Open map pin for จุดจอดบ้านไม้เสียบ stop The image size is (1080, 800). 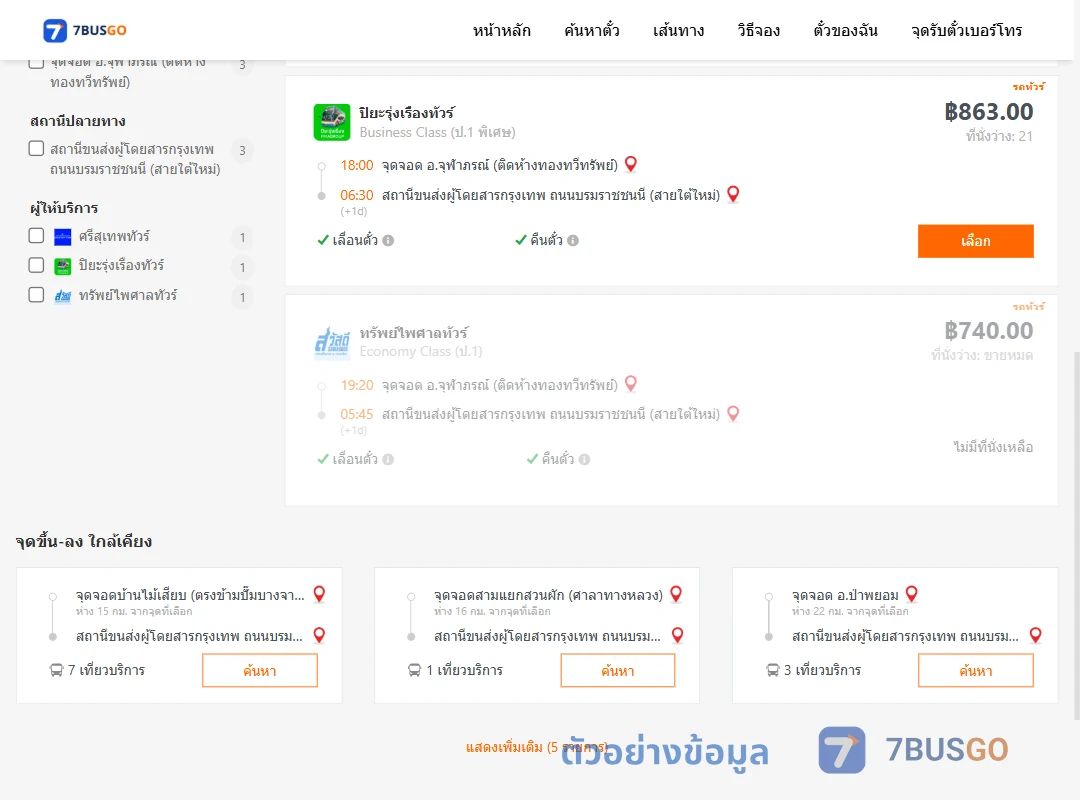pyautogui.click(x=319, y=594)
